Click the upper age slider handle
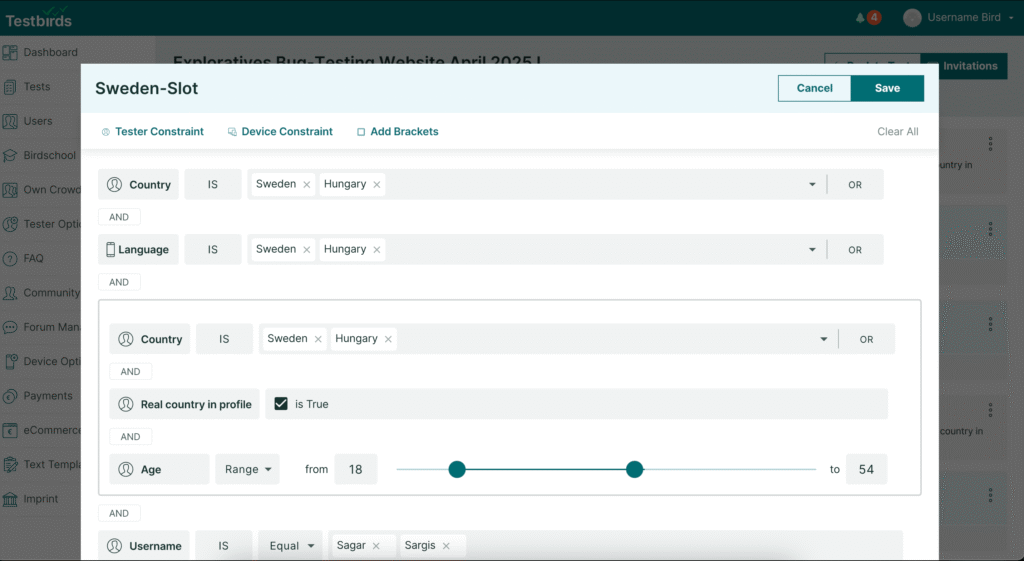Viewport: 1024px width, 561px height. 634,469
